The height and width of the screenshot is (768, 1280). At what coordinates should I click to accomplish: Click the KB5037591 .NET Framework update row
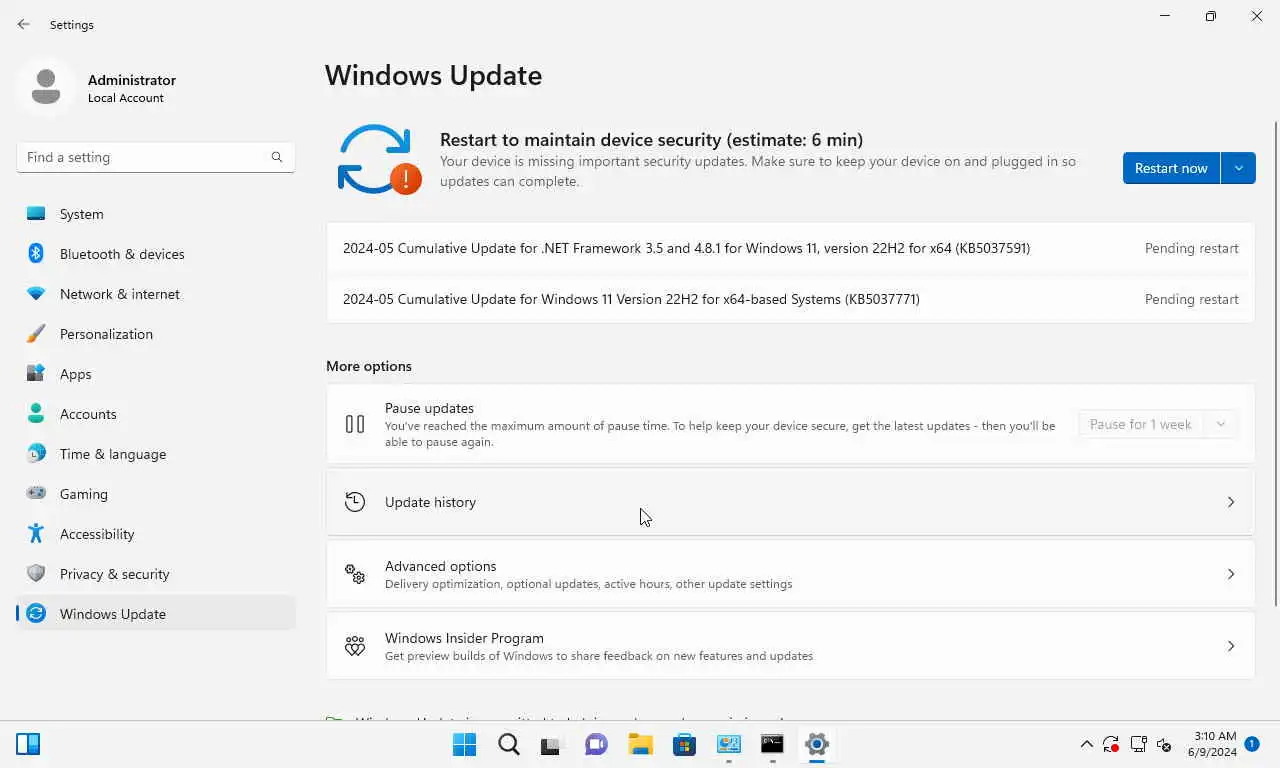[790, 248]
